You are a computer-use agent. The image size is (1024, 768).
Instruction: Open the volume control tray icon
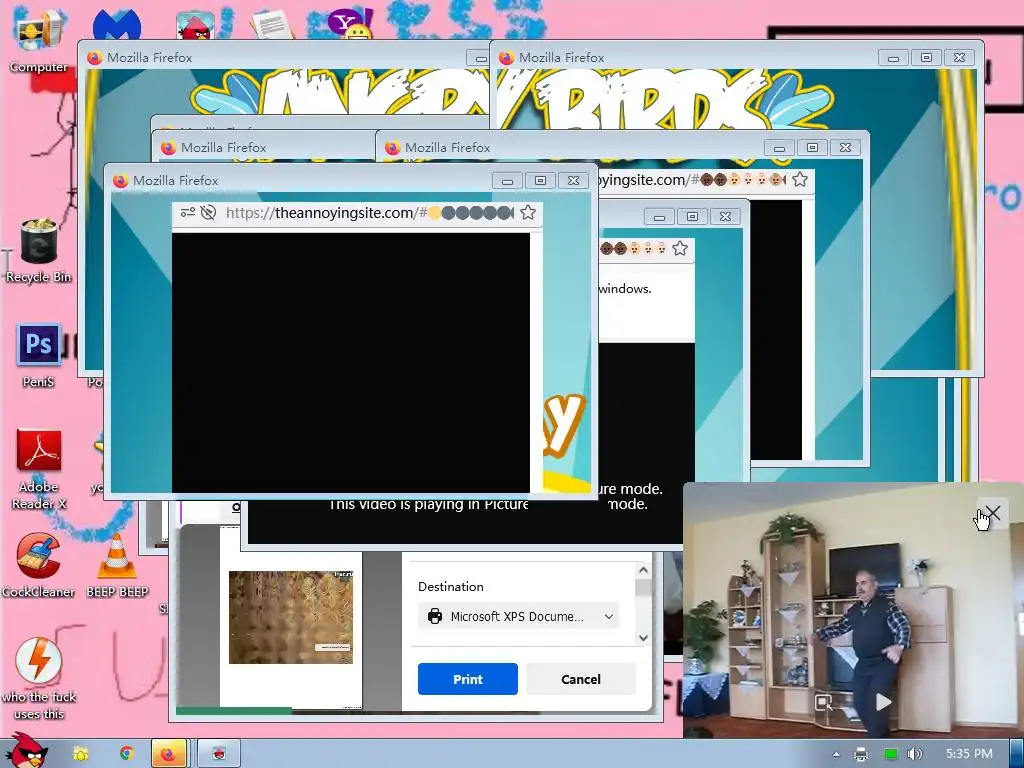[x=915, y=754]
